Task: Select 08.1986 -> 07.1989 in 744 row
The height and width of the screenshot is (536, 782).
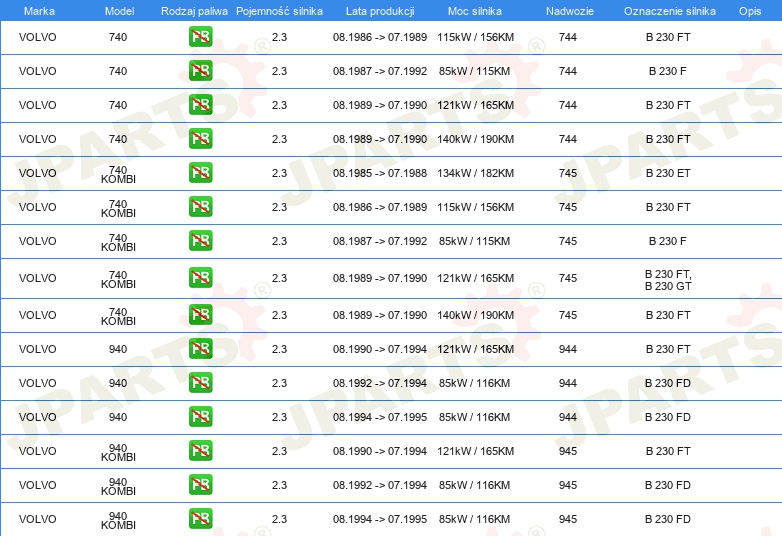Action: click(380, 37)
